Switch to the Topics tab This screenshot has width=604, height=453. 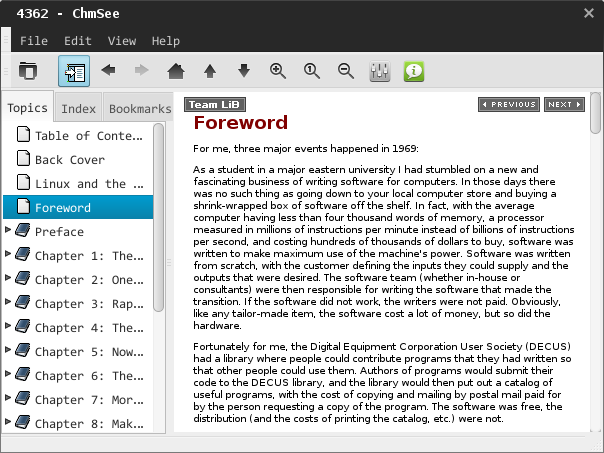click(27, 107)
